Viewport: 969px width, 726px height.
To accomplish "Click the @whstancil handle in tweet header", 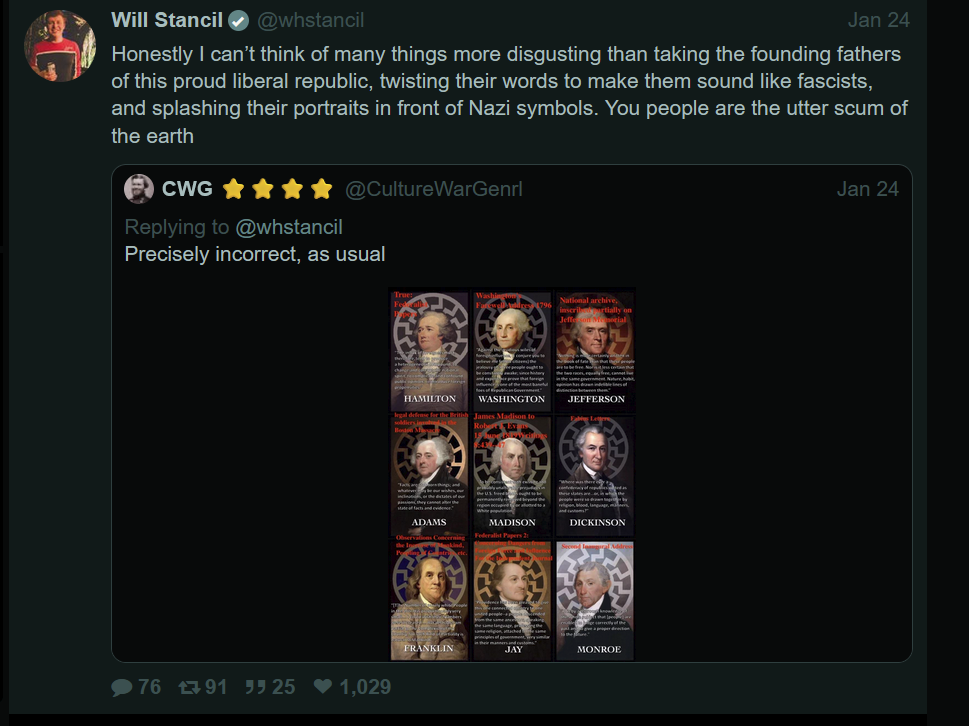I will point(310,20).
